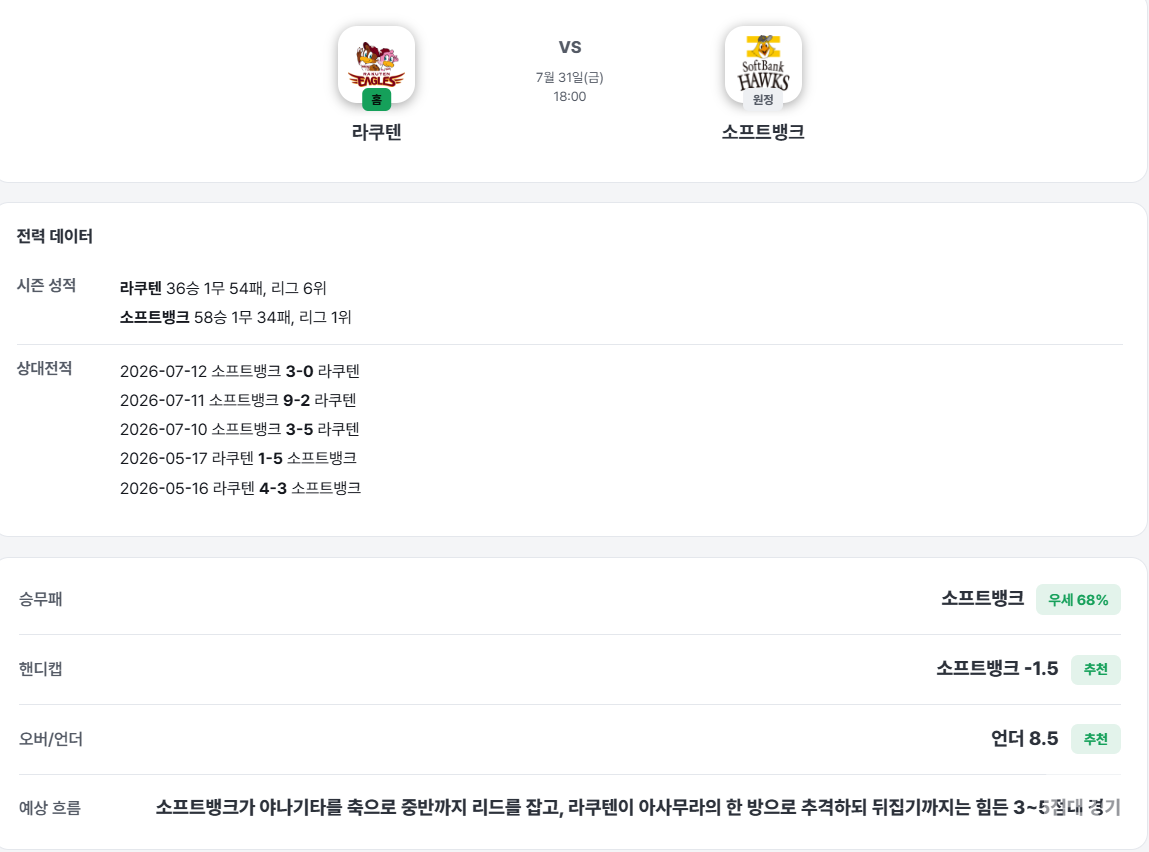The image size is (1149, 852).
Task: Click the 예상 흐름 forecast summary text
Action: pyautogui.click(x=638, y=807)
